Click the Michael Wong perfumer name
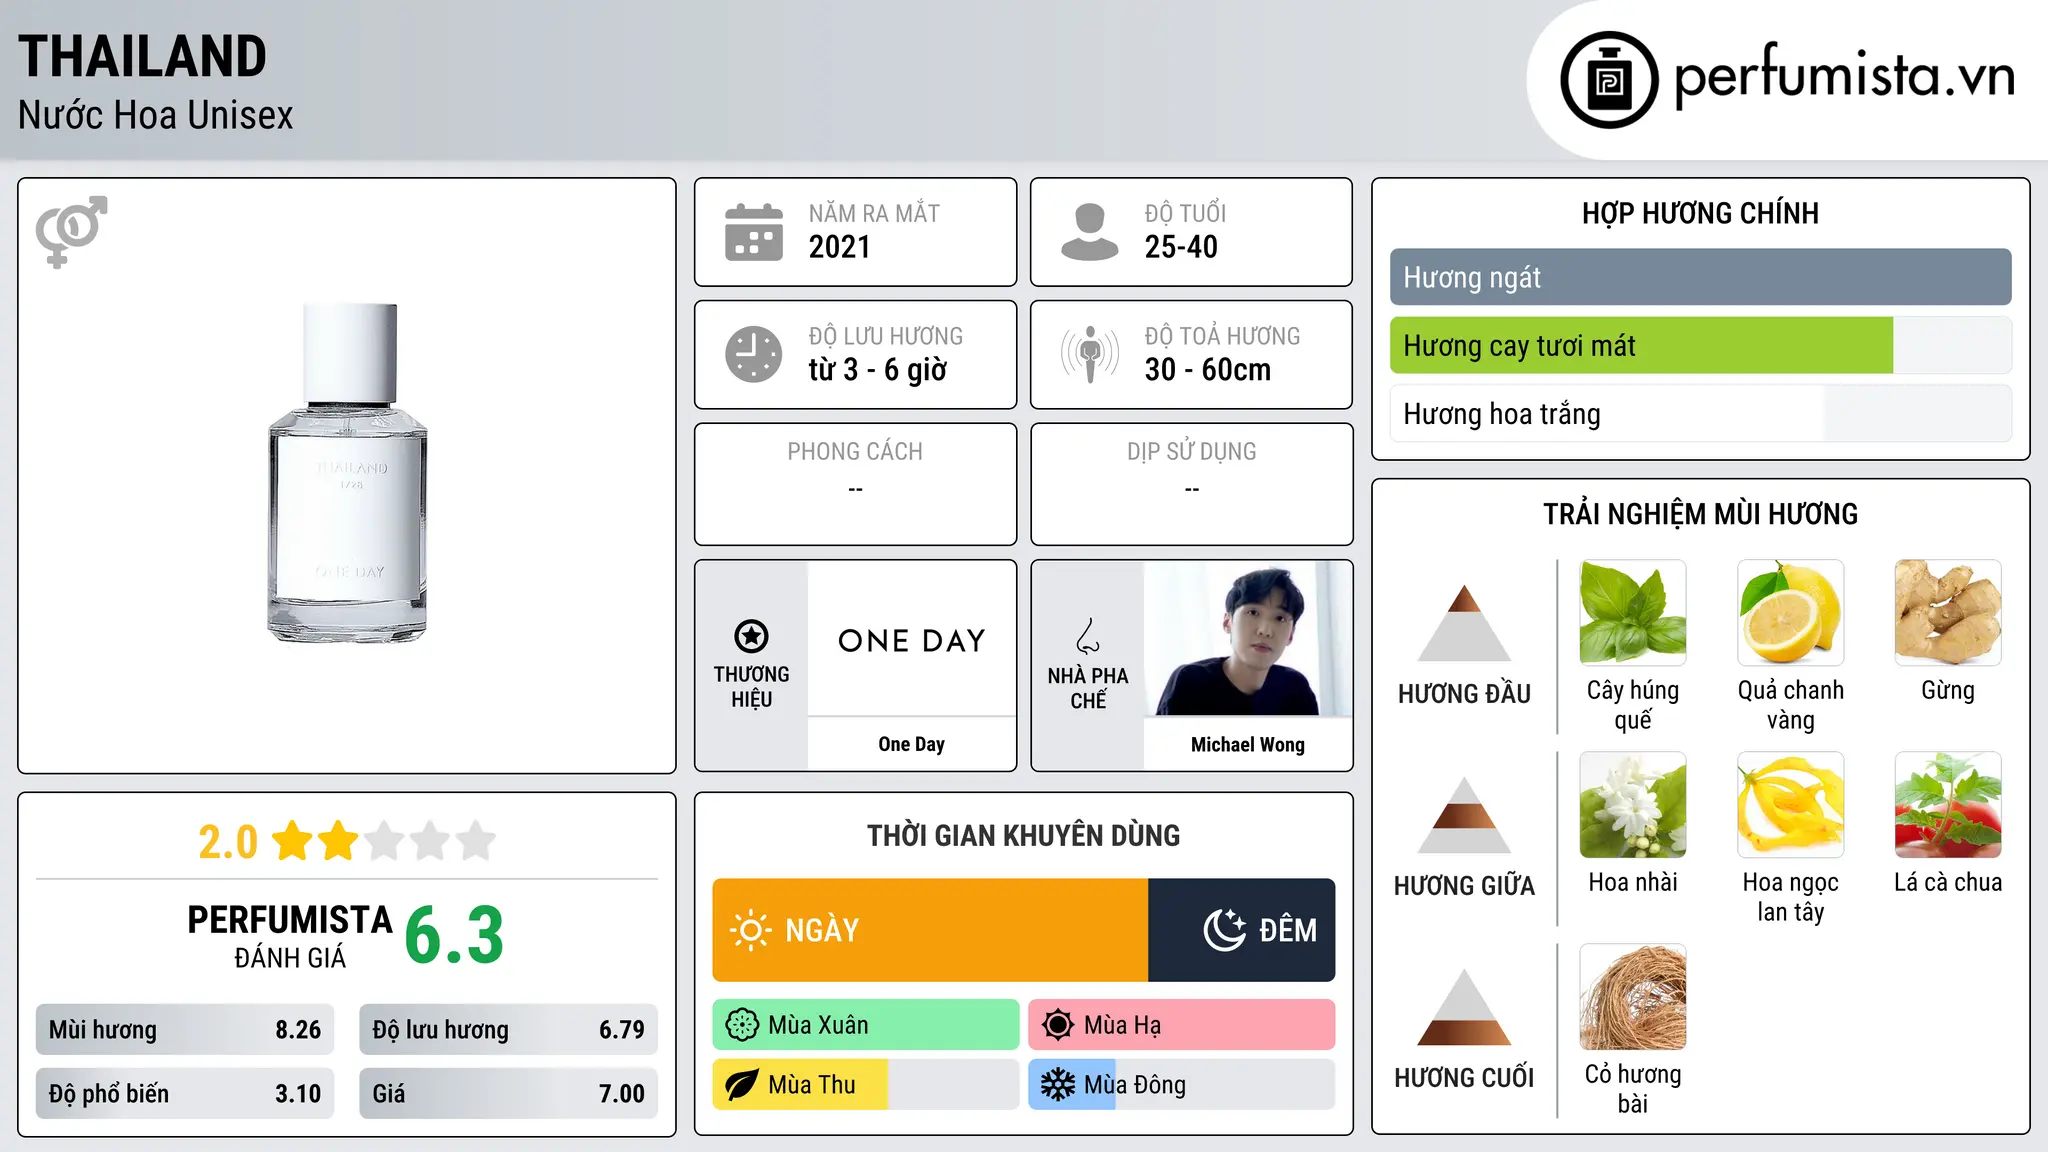This screenshot has height=1152, width=2048. coord(1248,744)
